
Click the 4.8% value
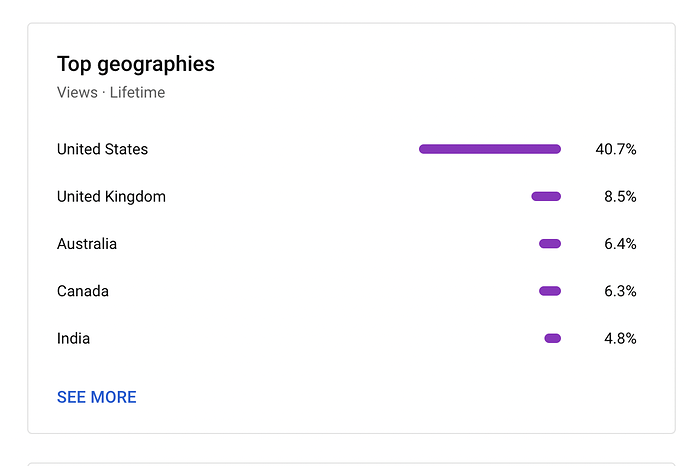pyautogui.click(x=620, y=338)
